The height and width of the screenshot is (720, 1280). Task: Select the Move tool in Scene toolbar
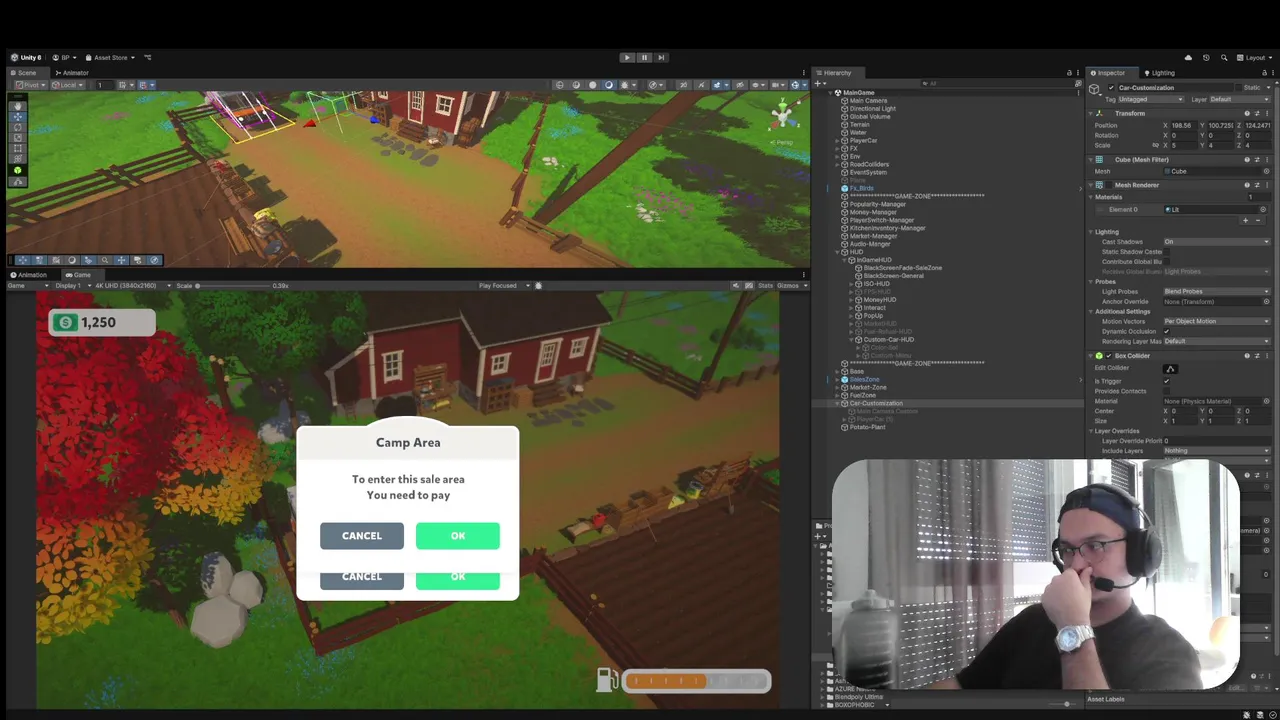tap(17, 117)
